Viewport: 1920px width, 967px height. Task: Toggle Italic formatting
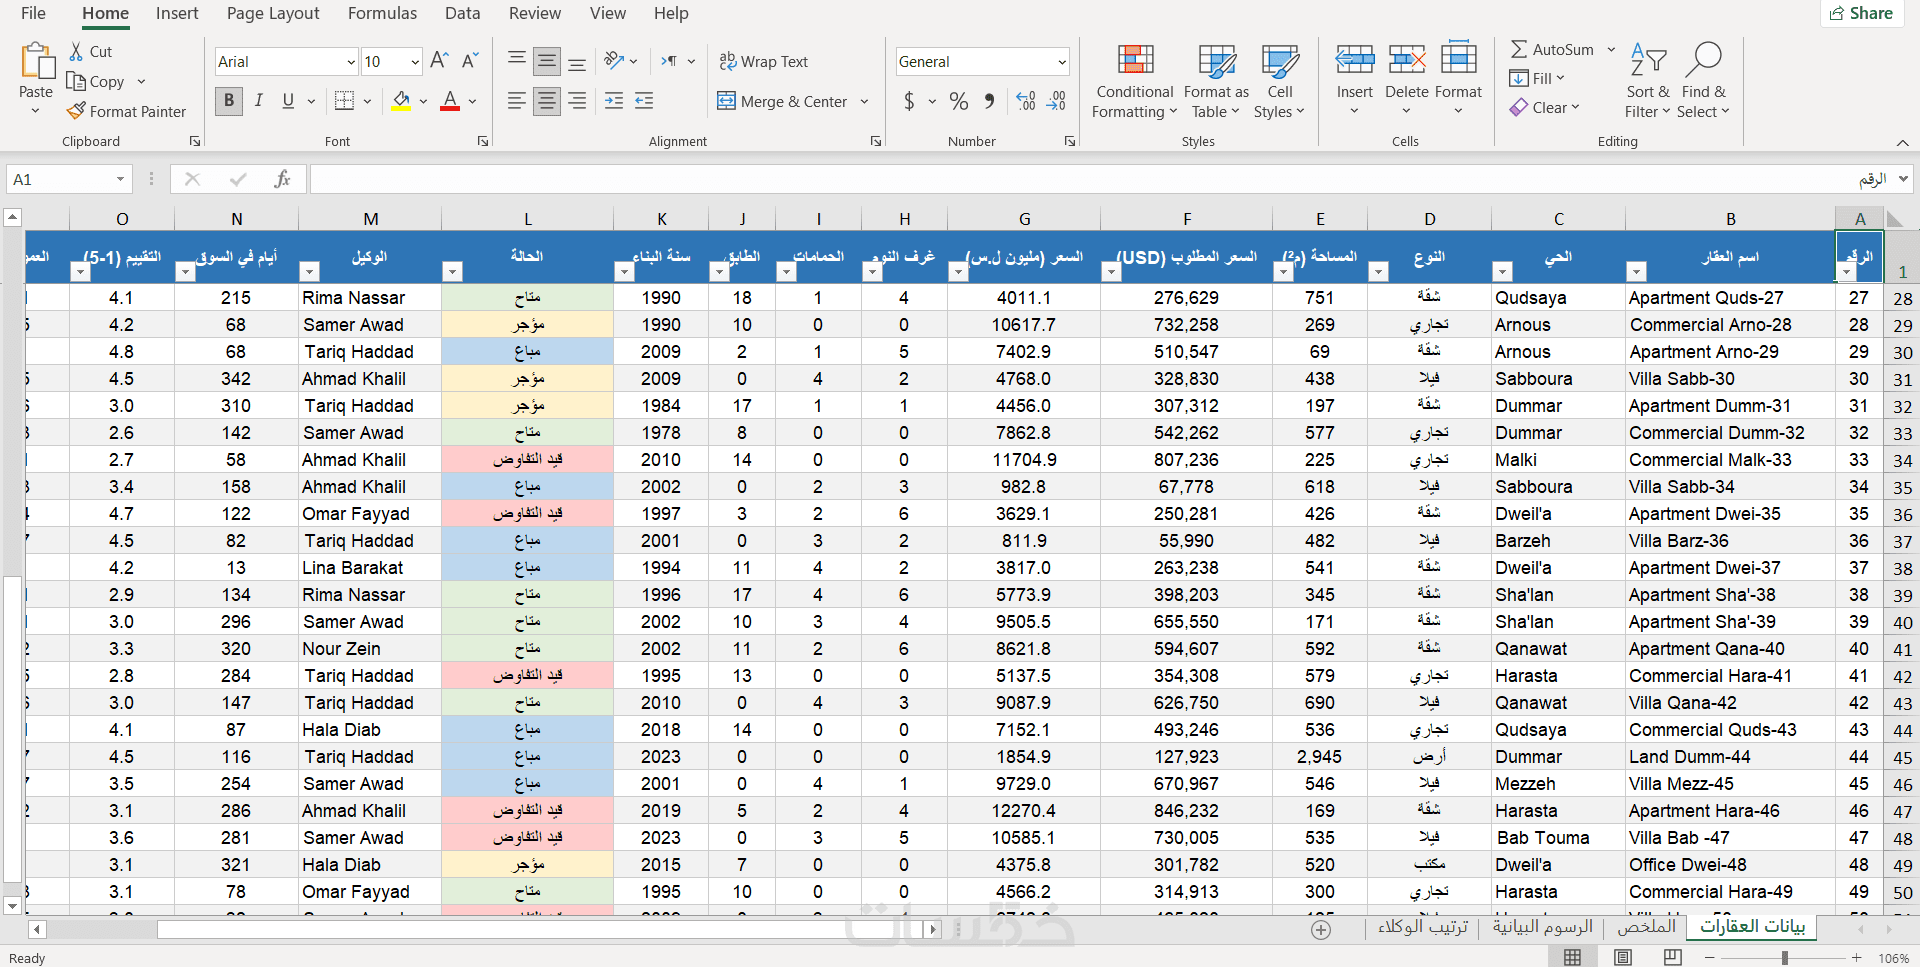pos(259,101)
